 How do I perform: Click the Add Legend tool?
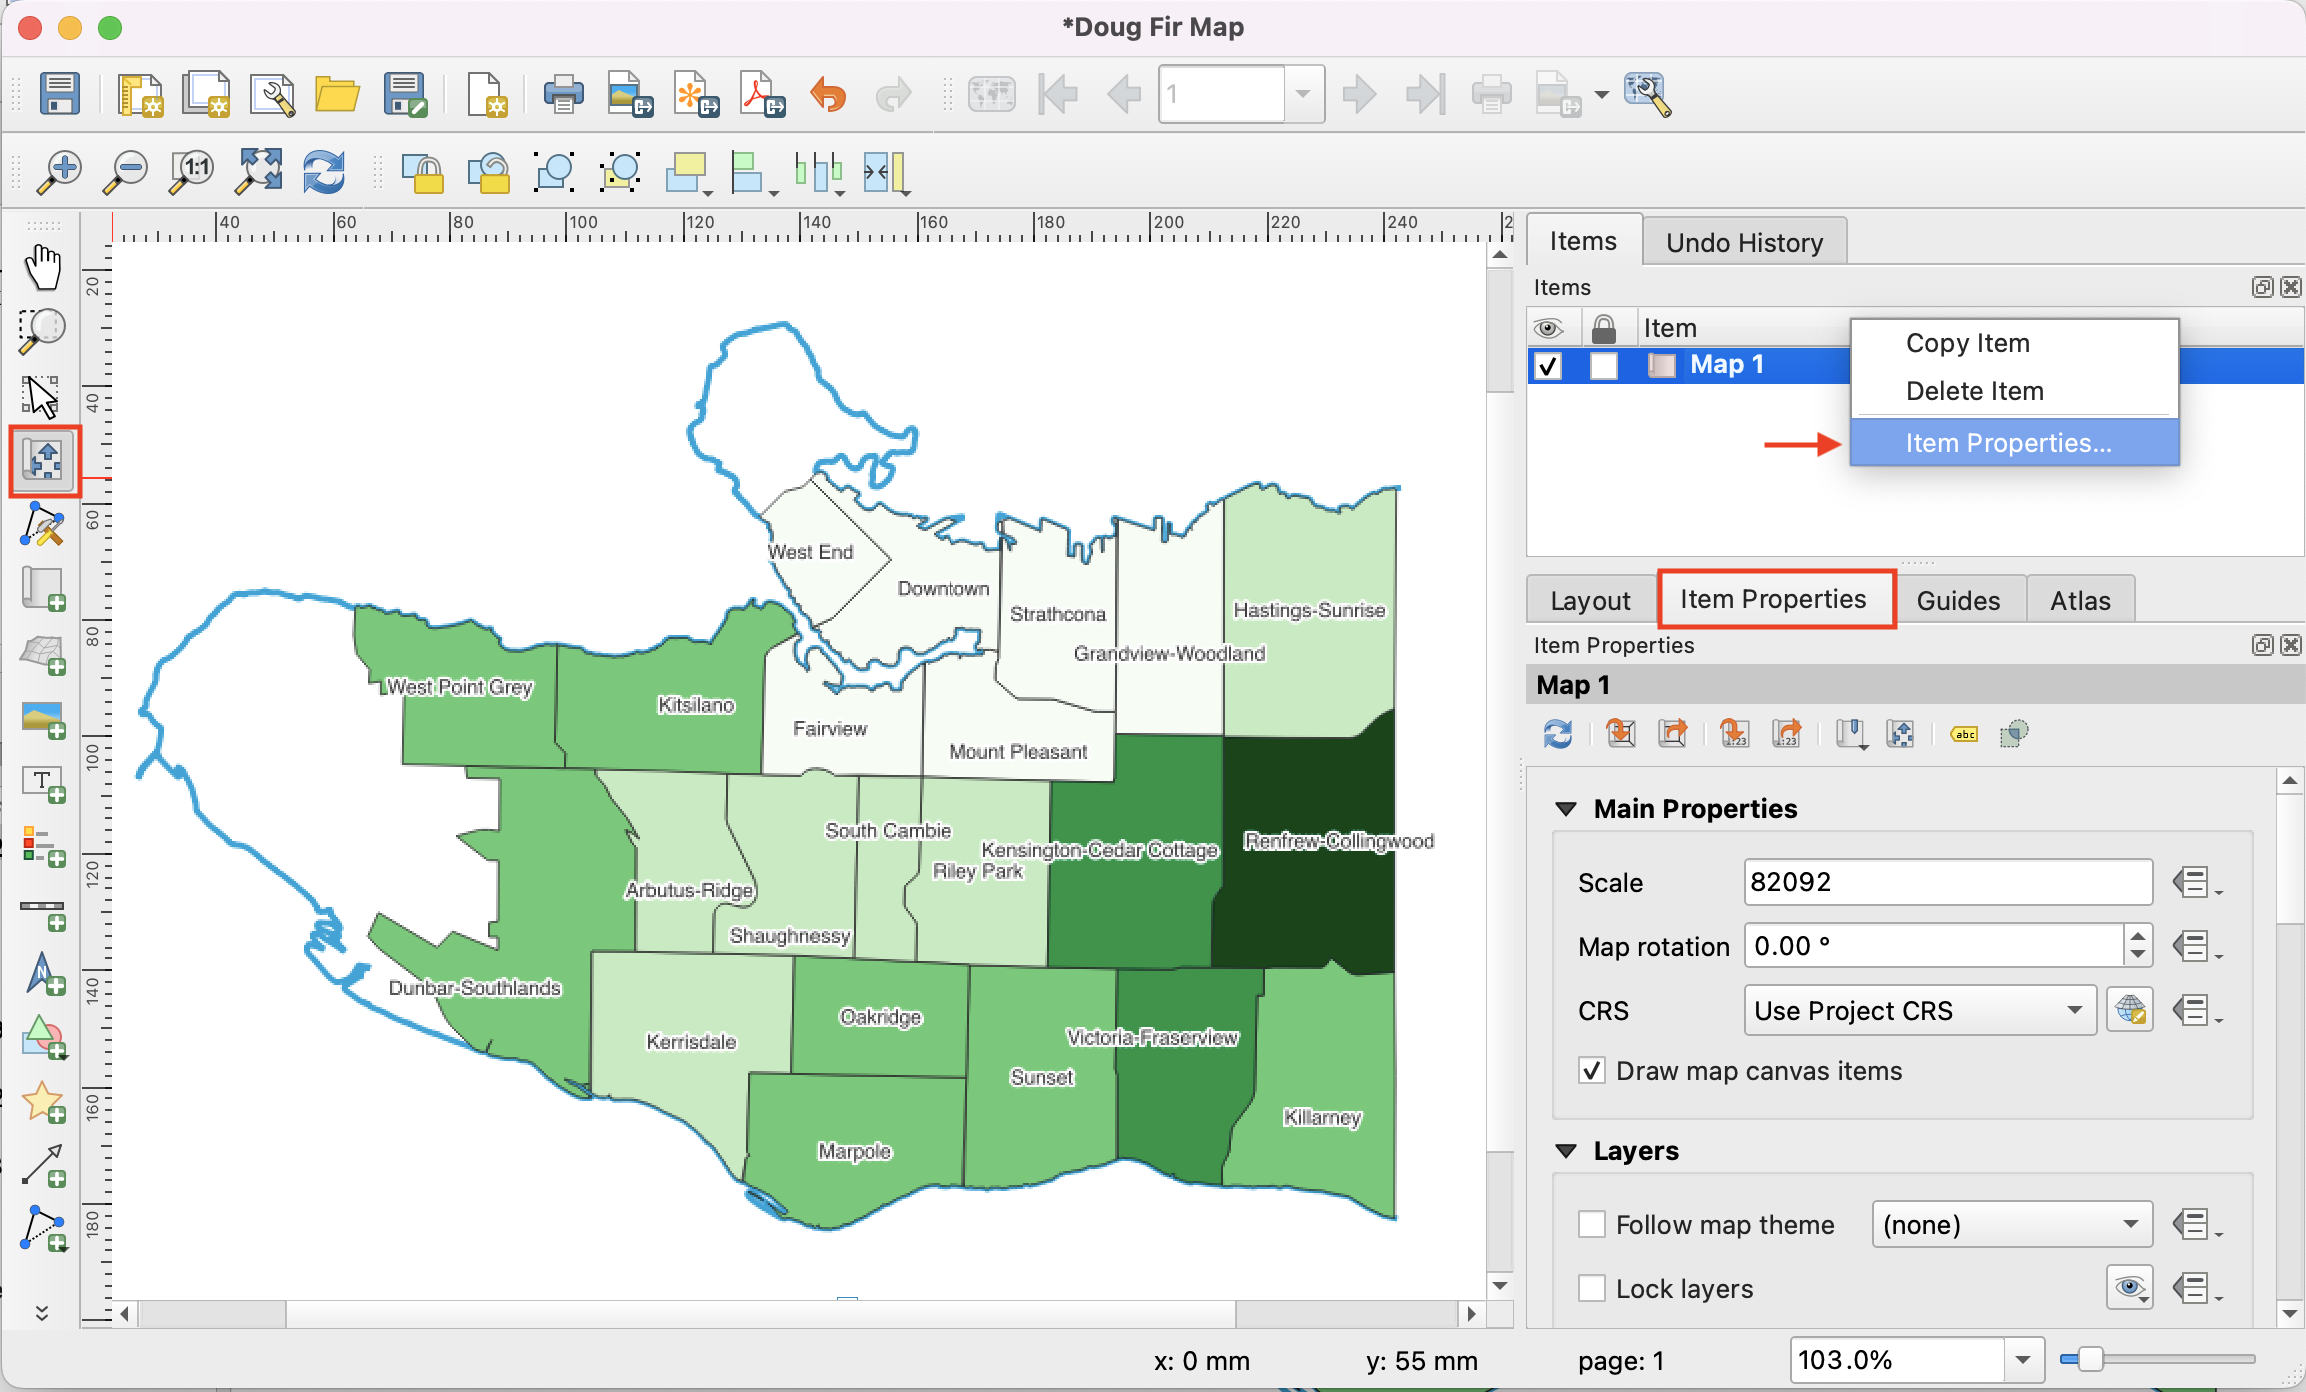(42, 846)
